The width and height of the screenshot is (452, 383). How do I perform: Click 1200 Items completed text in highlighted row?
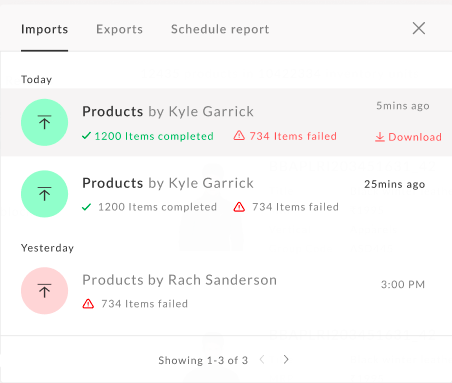coord(154,136)
